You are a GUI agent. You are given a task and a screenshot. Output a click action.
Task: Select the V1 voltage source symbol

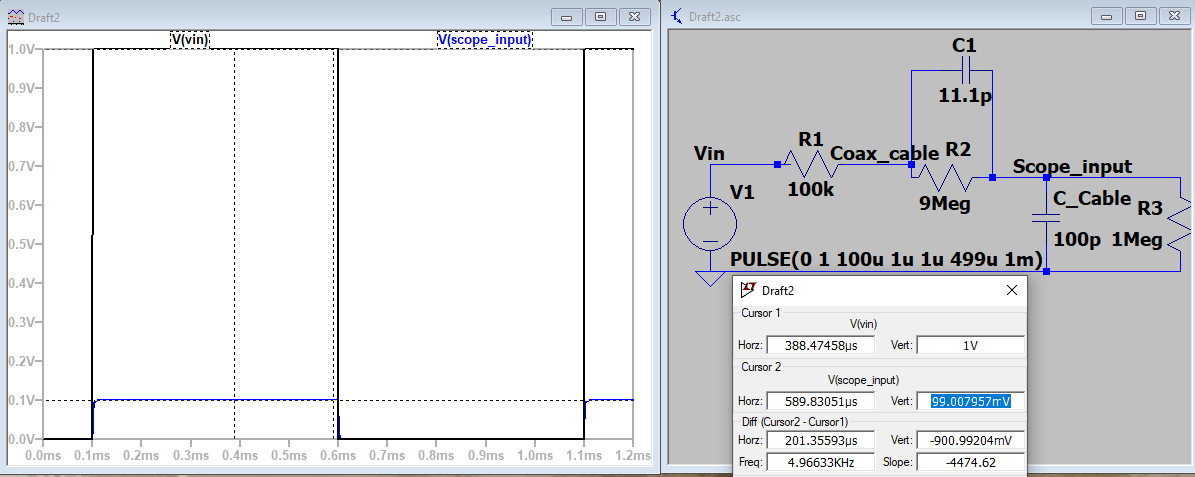tap(710, 222)
